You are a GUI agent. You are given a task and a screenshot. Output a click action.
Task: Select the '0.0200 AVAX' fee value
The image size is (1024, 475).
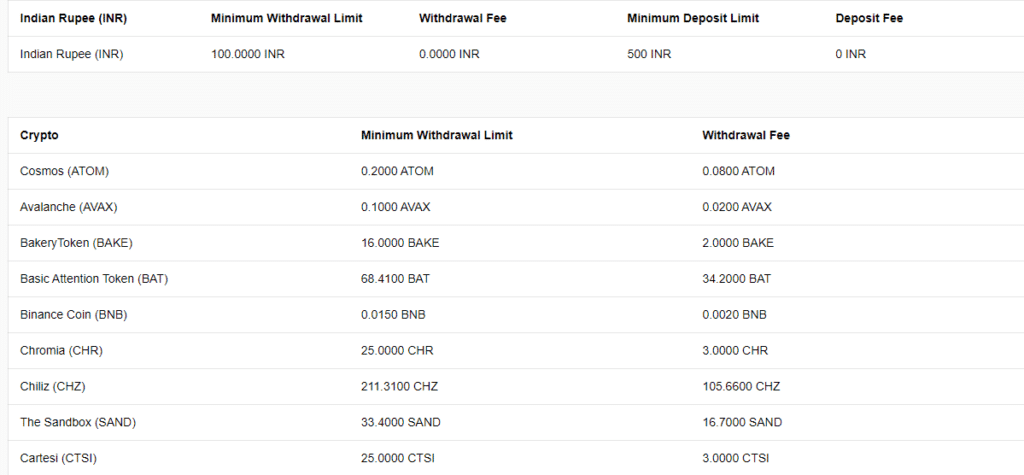pyautogui.click(x=737, y=207)
